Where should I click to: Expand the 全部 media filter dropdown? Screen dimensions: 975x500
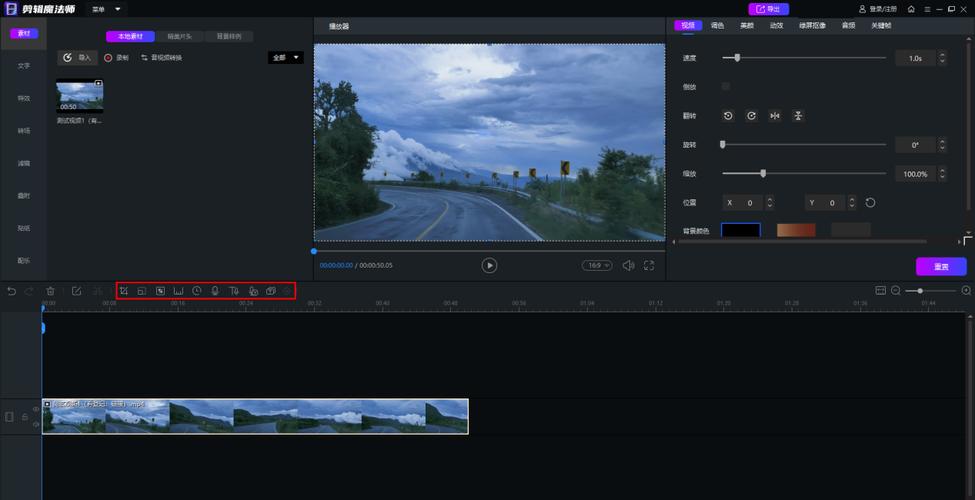pos(285,58)
